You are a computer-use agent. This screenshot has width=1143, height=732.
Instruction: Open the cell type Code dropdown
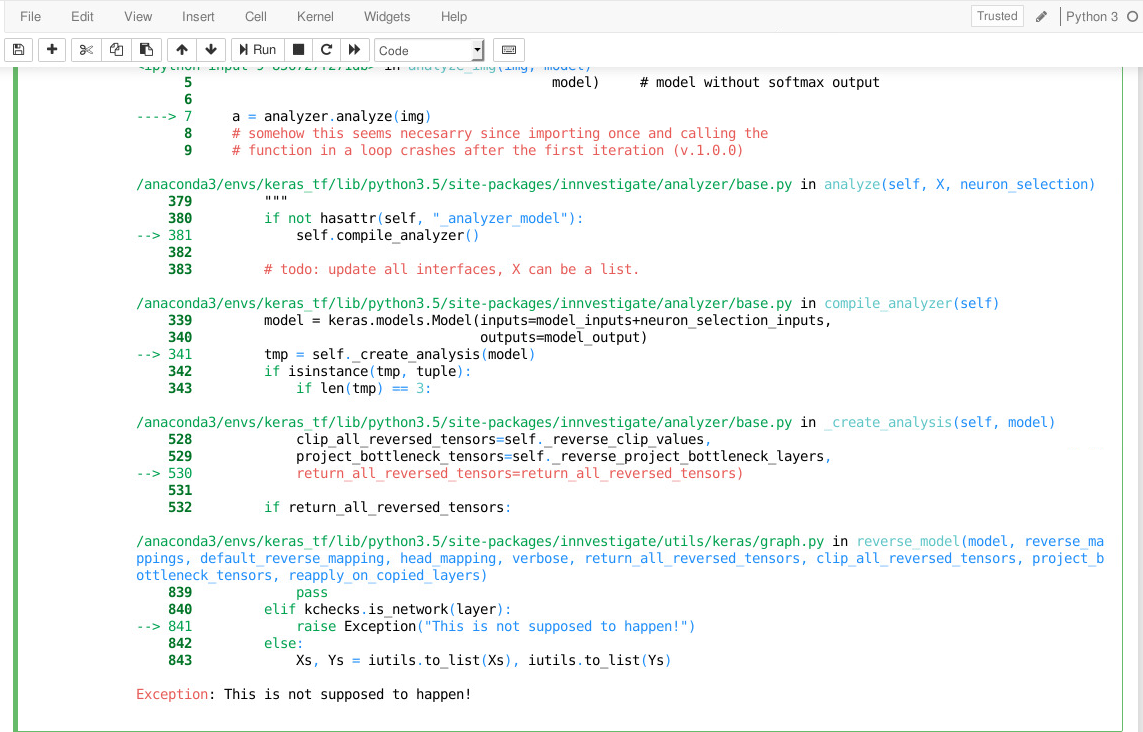429,50
